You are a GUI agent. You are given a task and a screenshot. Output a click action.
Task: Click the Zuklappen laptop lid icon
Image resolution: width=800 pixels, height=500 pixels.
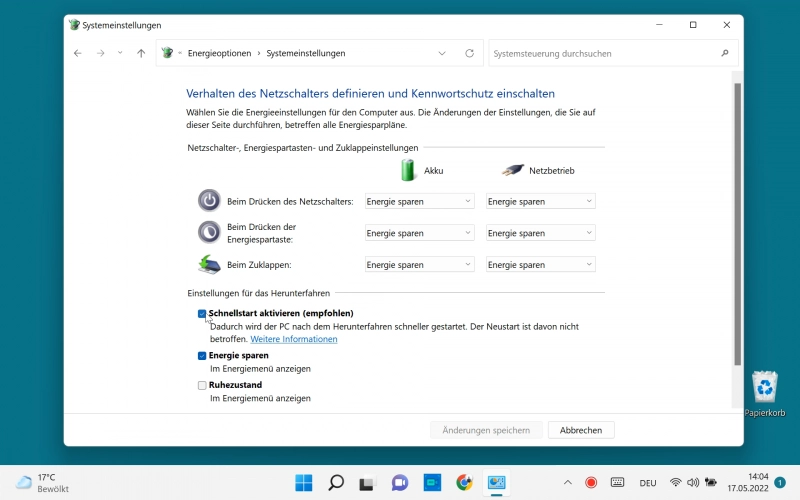[x=209, y=264]
